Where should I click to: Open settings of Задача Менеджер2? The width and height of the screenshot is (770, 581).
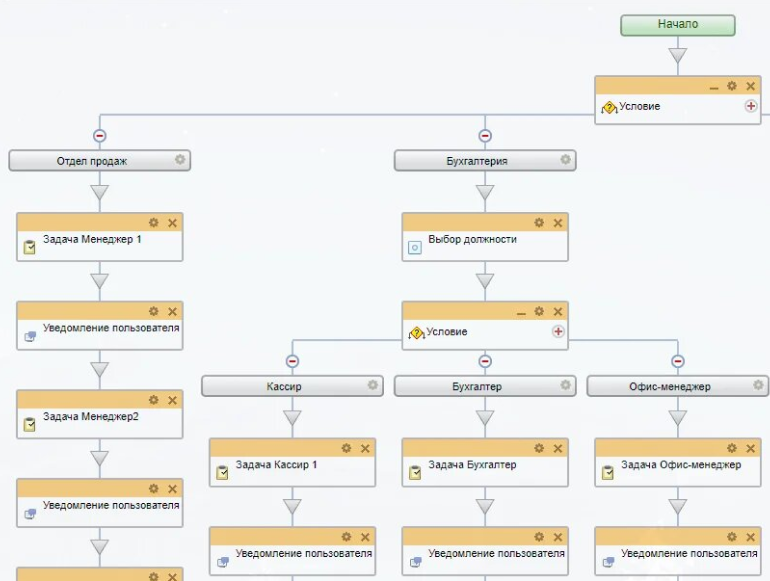point(154,400)
